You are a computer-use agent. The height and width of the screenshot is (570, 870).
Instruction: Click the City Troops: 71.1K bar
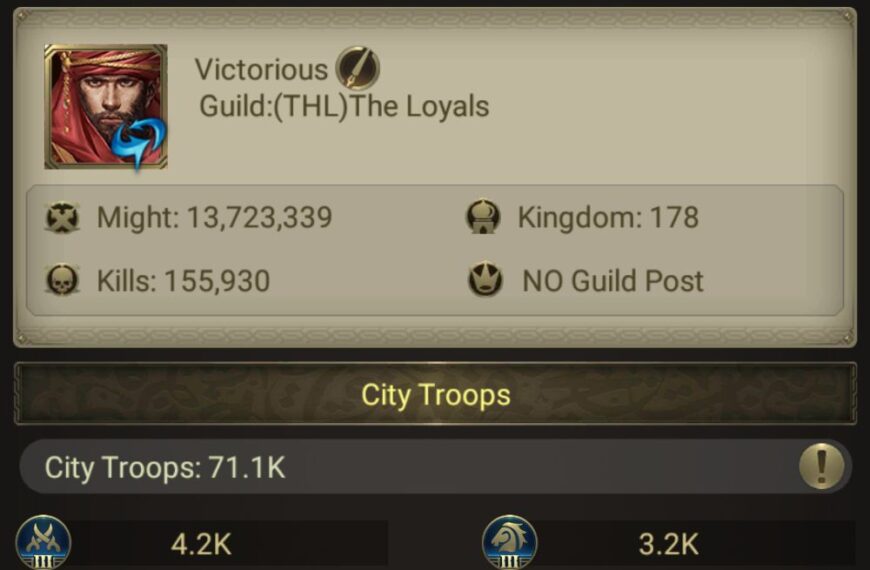tap(435, 467)
